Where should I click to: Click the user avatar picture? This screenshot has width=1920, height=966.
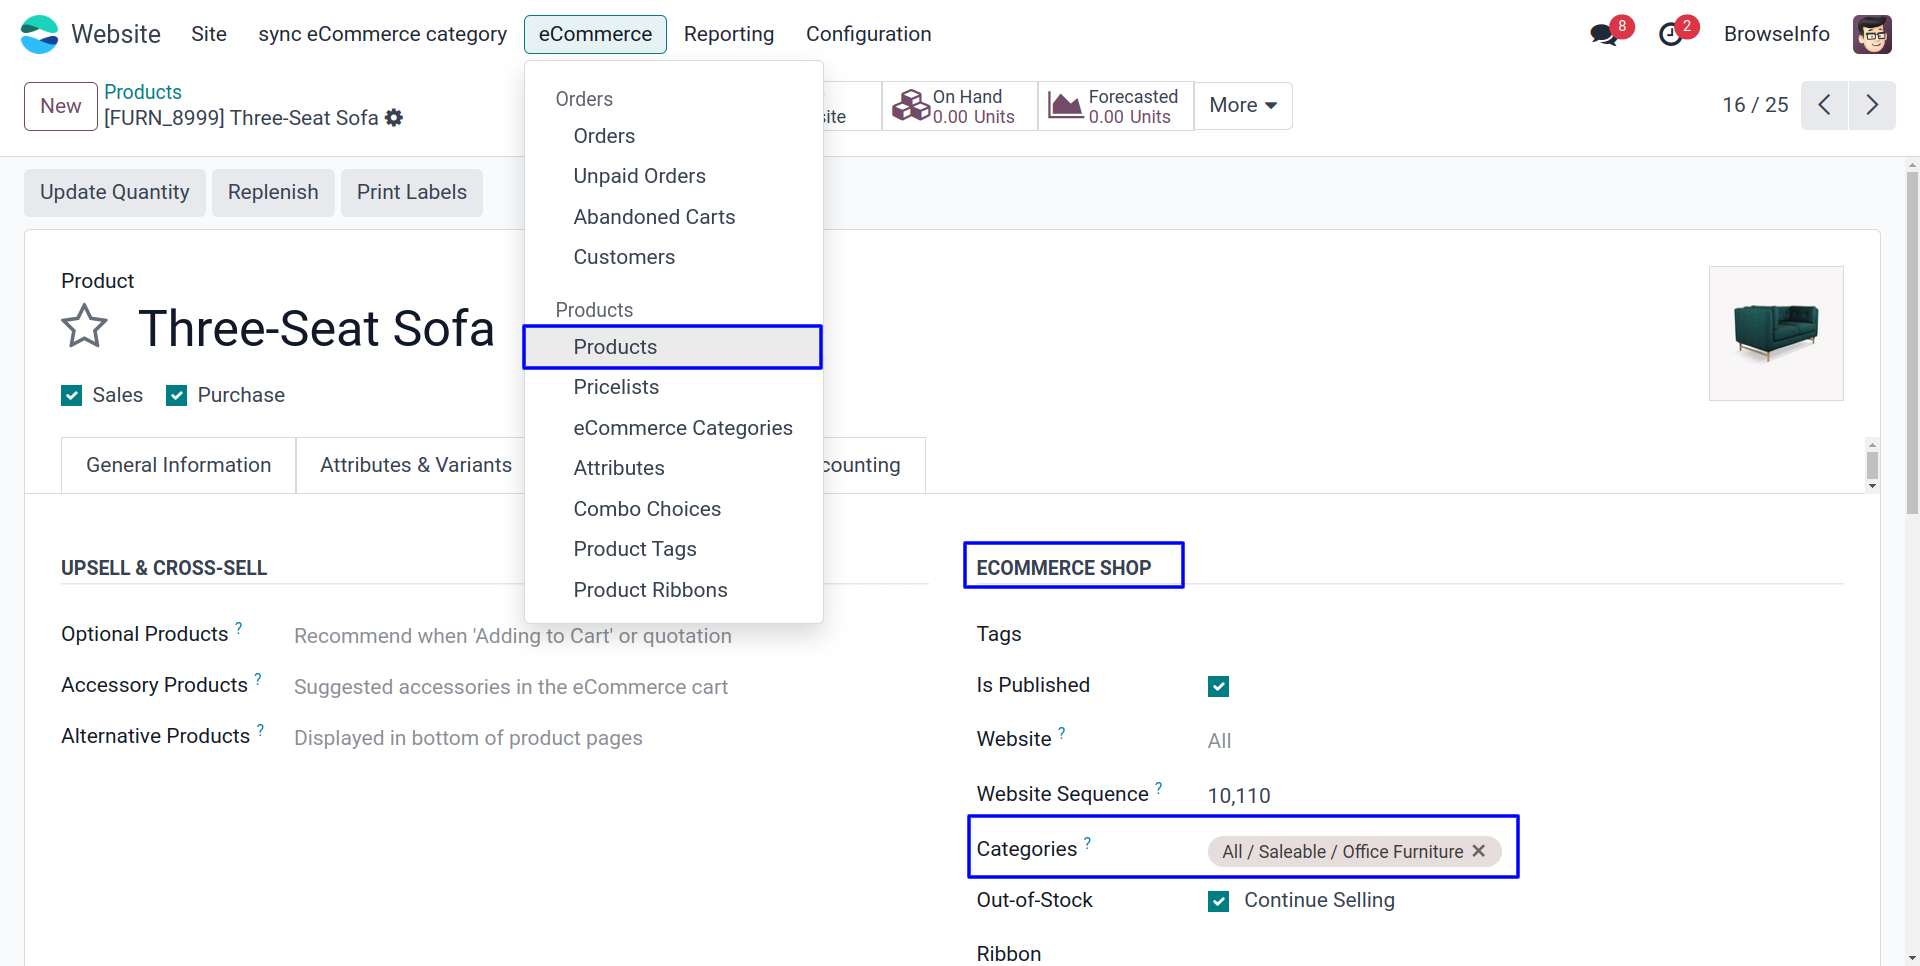click(x=1871, y=34)
